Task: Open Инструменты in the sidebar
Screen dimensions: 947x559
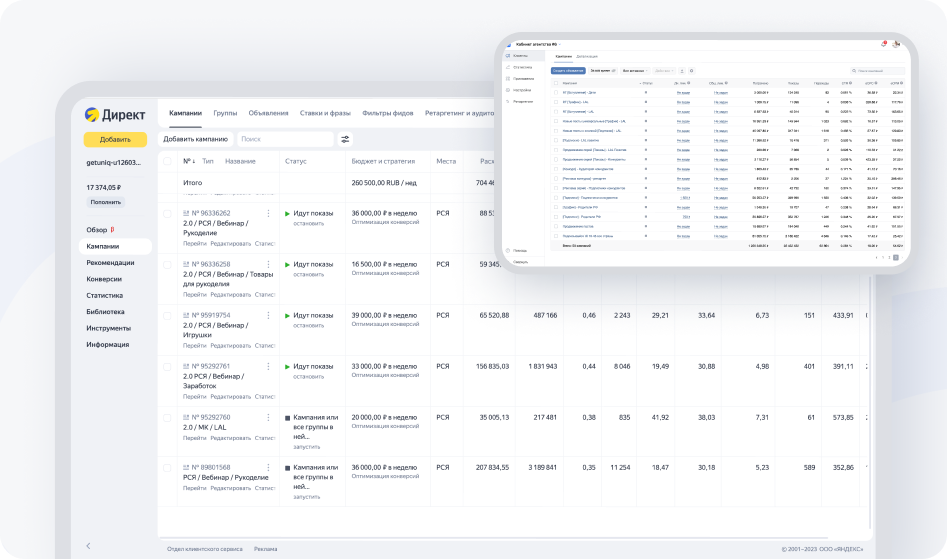Action: (109, 328)
